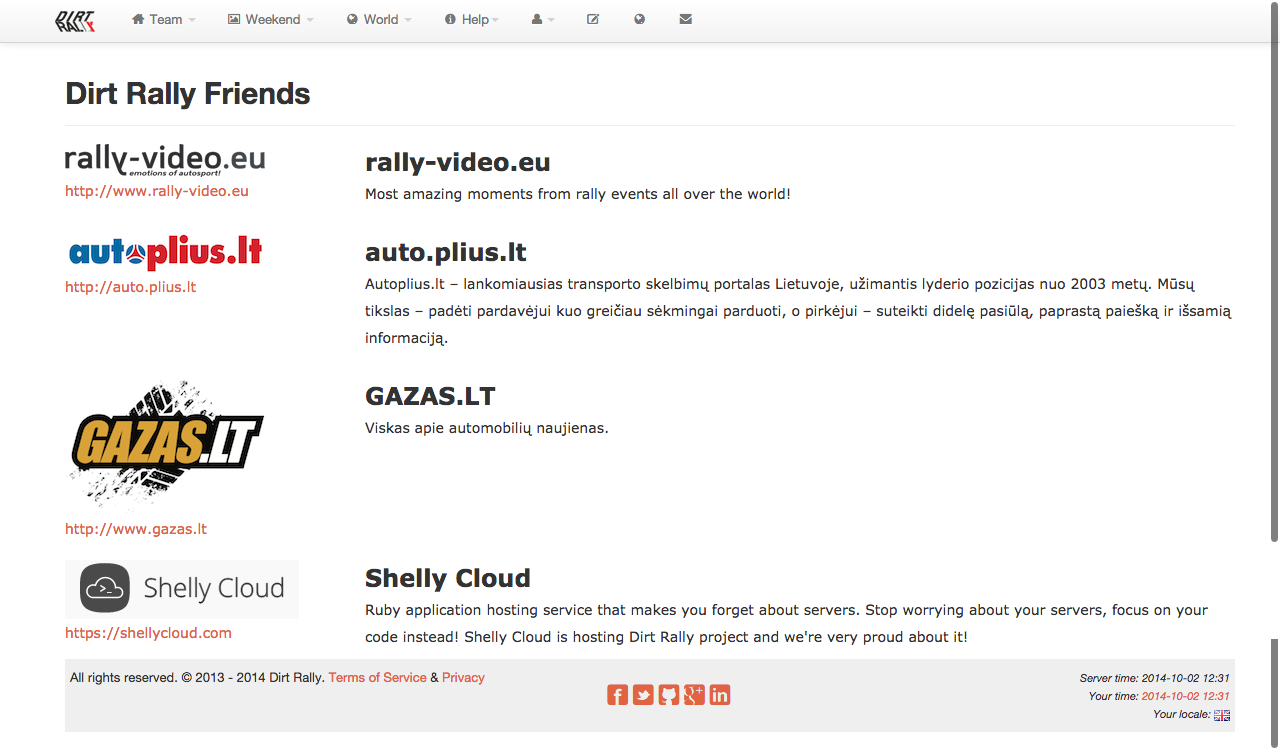Open the Weekend dropdown menu
The image size is (1280, 750).
point(270,19)
